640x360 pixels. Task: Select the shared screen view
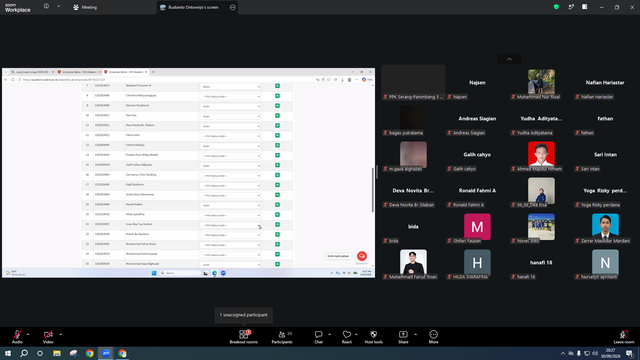point(189,173)
